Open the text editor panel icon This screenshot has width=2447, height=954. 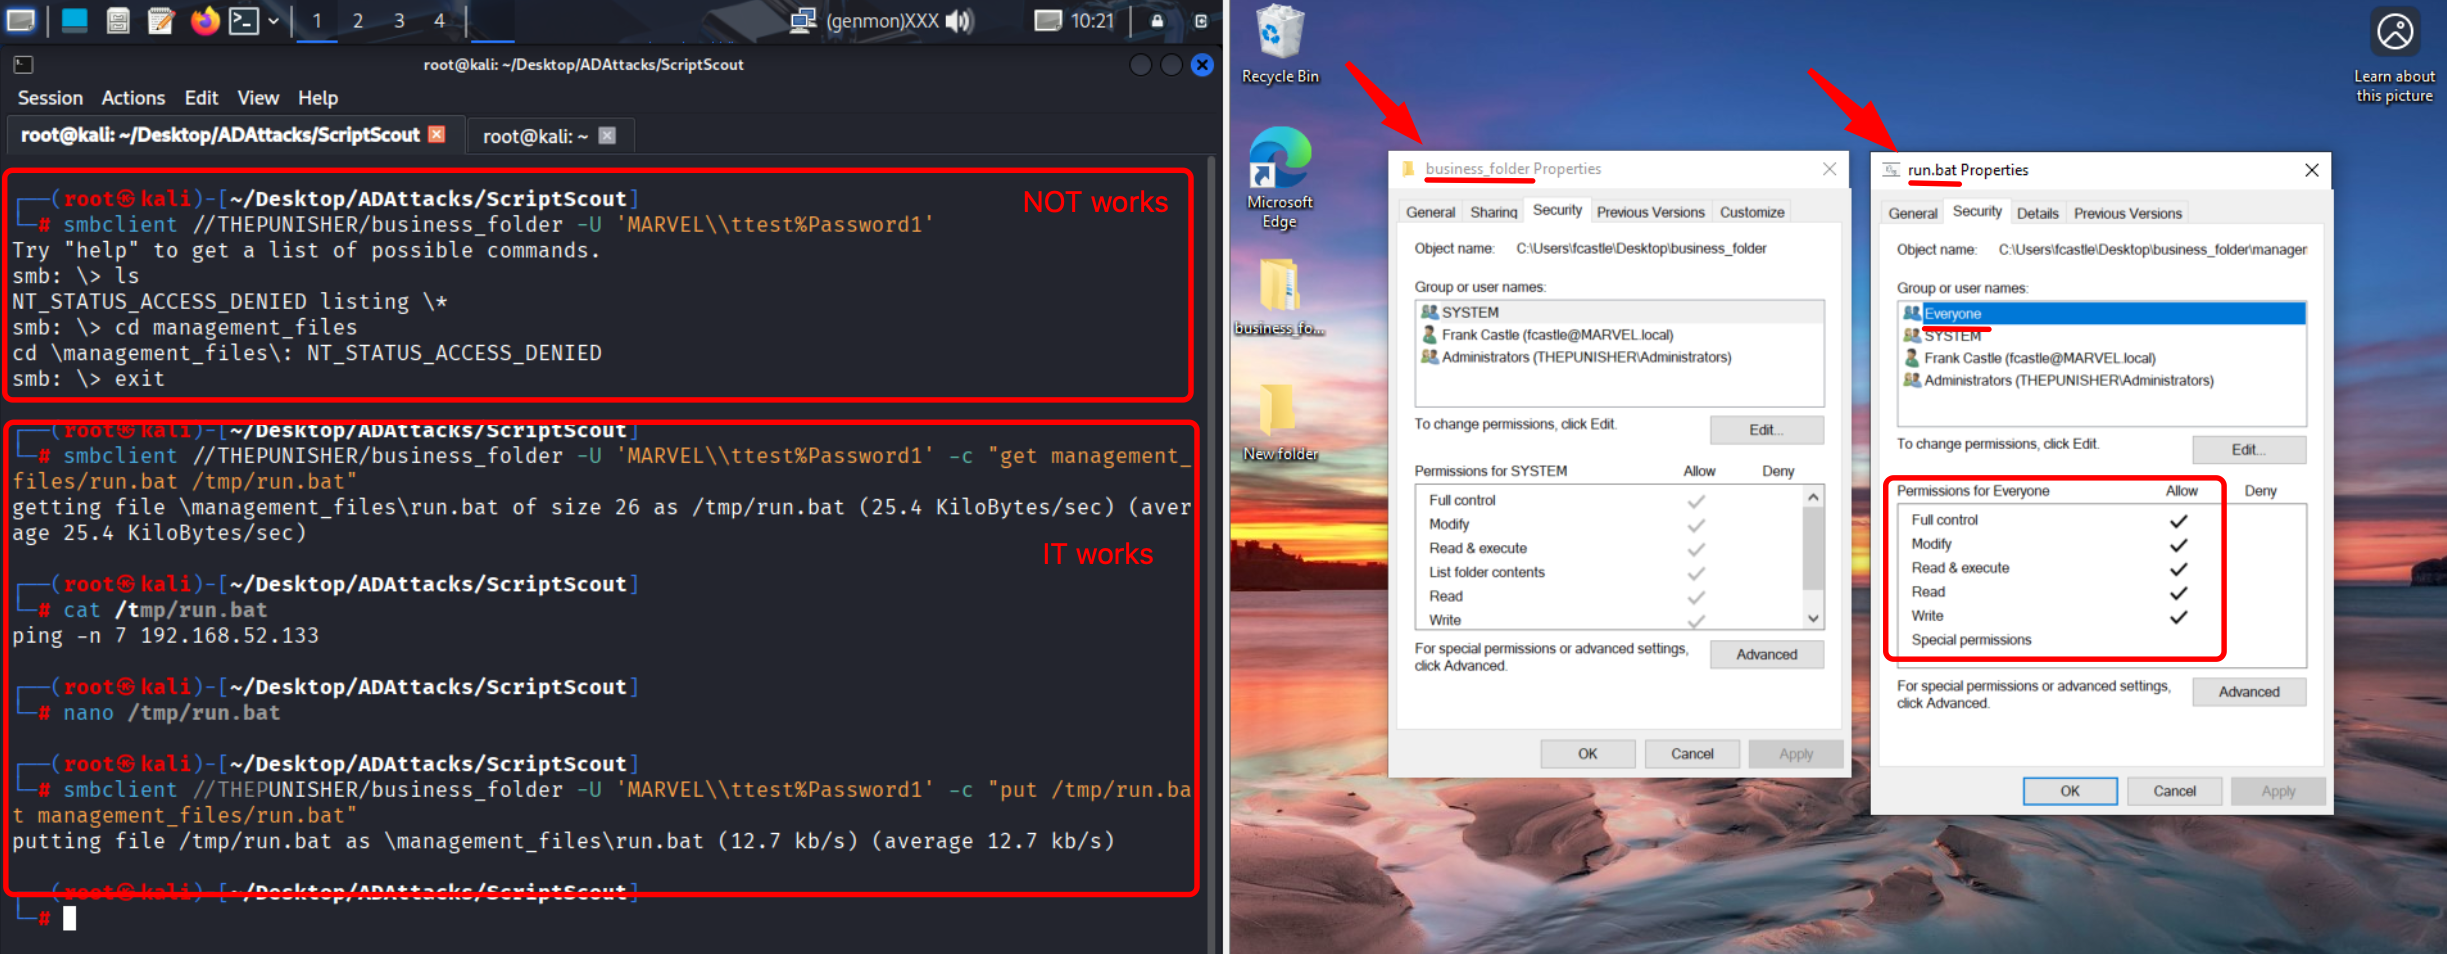(x=160, y=20)
